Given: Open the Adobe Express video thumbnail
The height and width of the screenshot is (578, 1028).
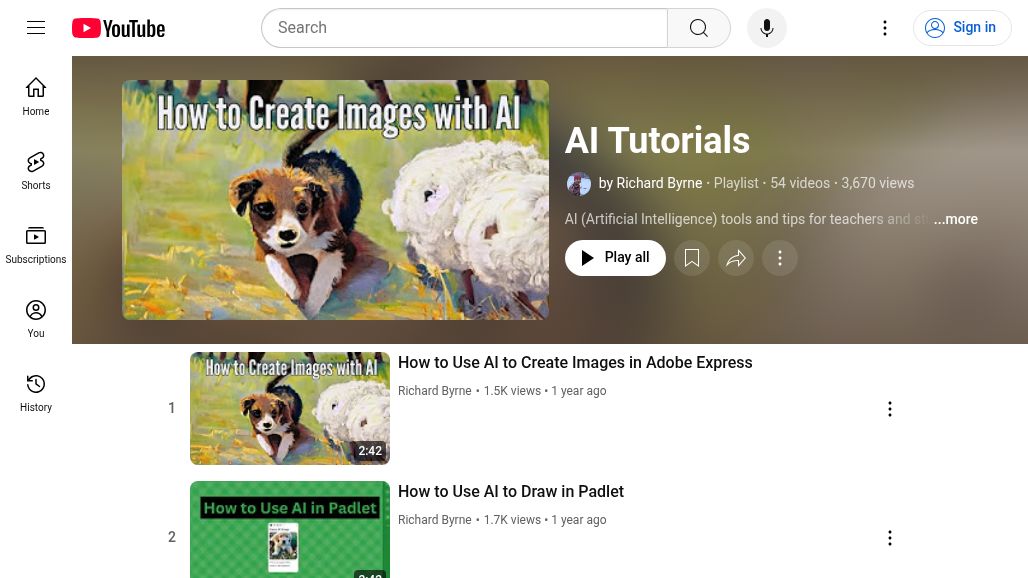Looking at the screenshot, I should [x=290, y=408].
